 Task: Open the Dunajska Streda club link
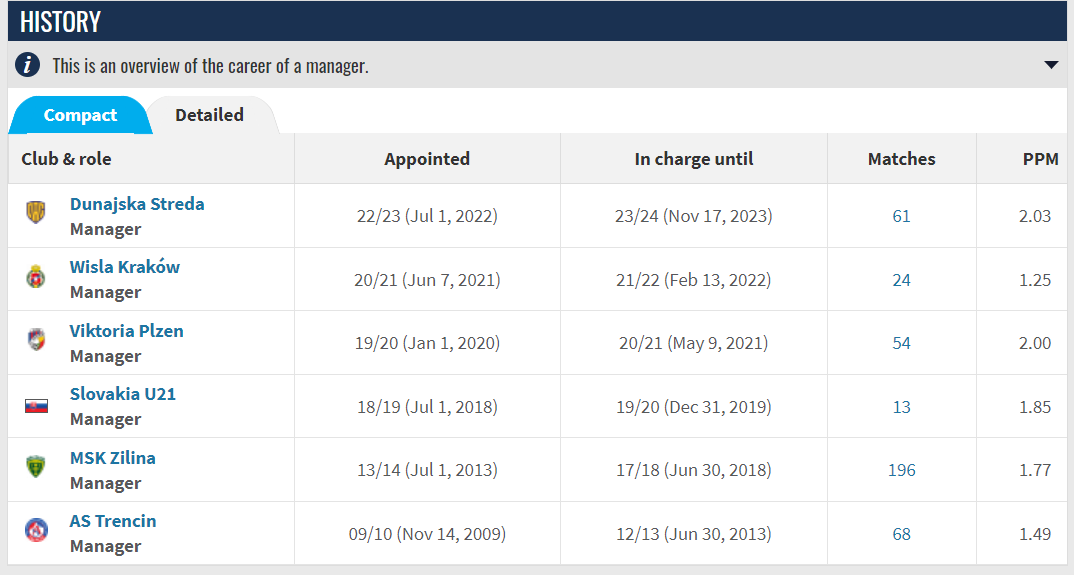tap(137, 204)
